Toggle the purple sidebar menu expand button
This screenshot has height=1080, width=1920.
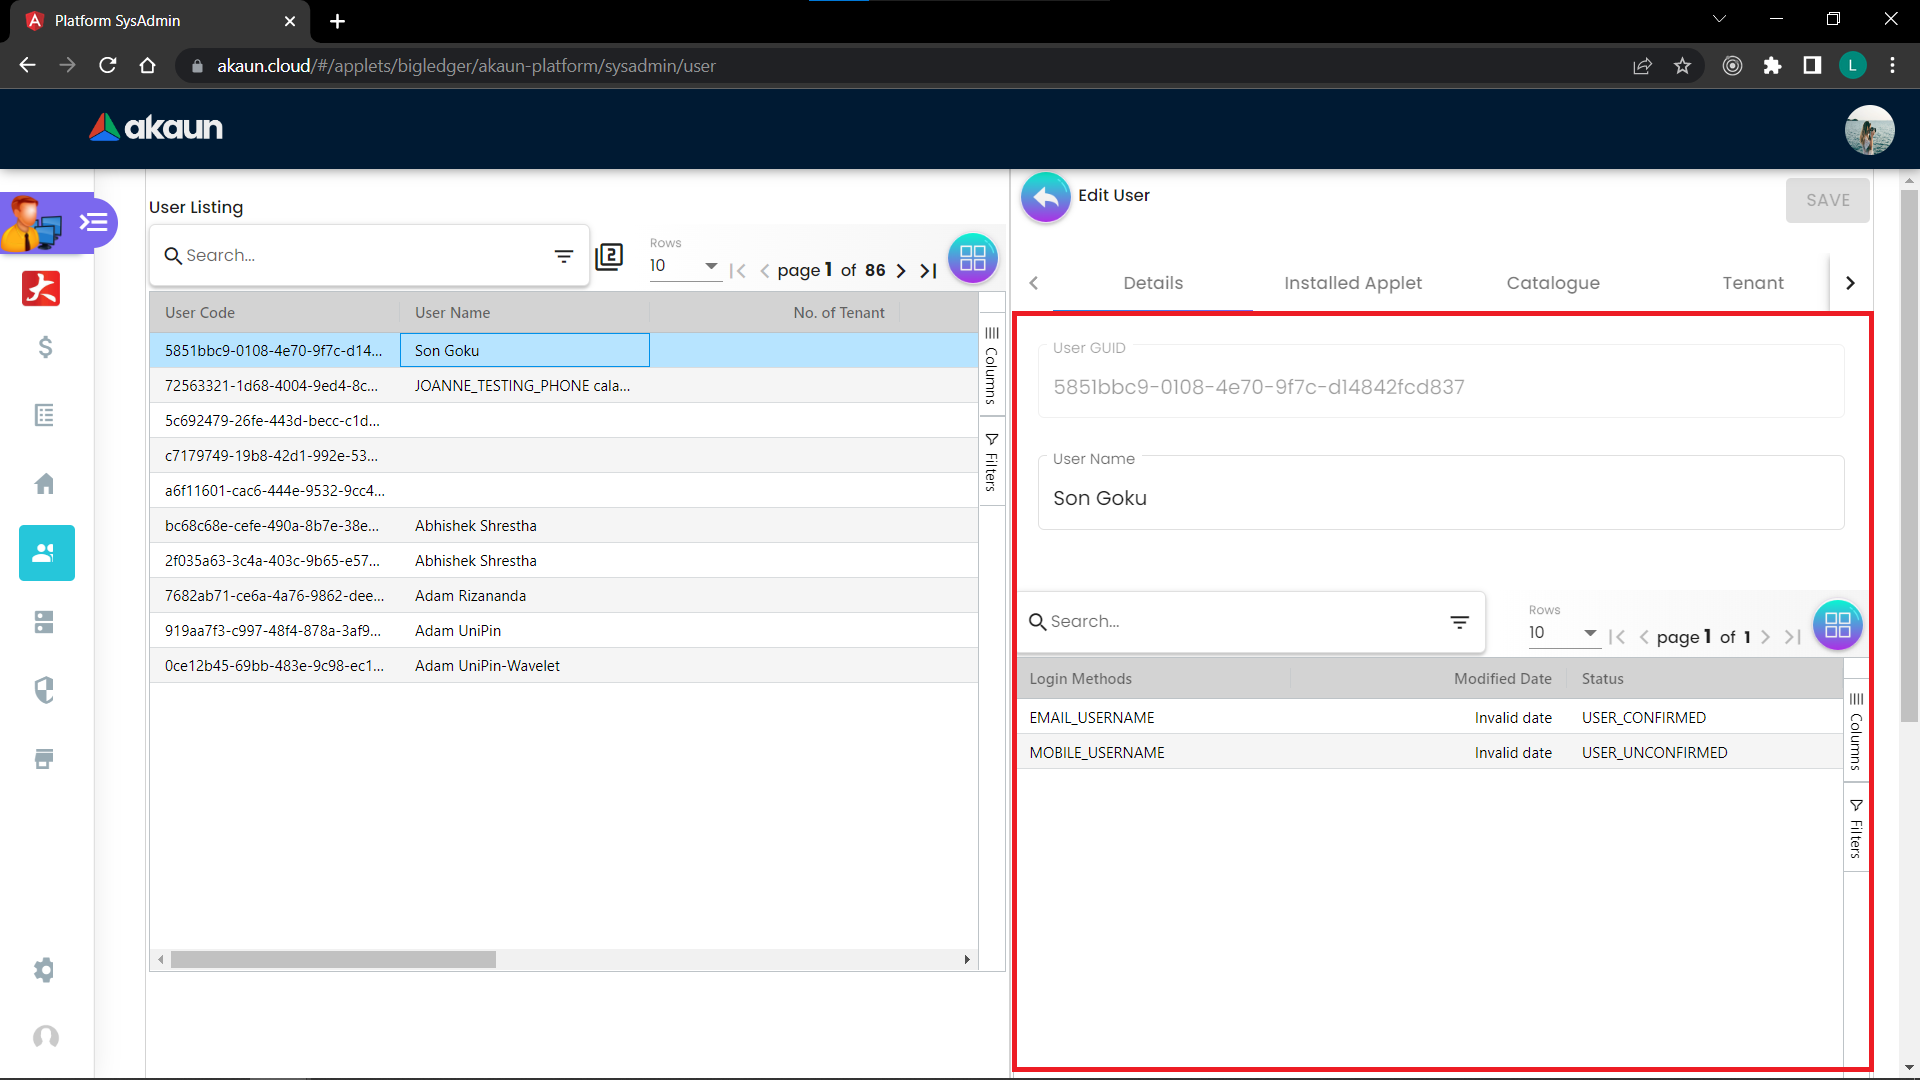point(94,222)
